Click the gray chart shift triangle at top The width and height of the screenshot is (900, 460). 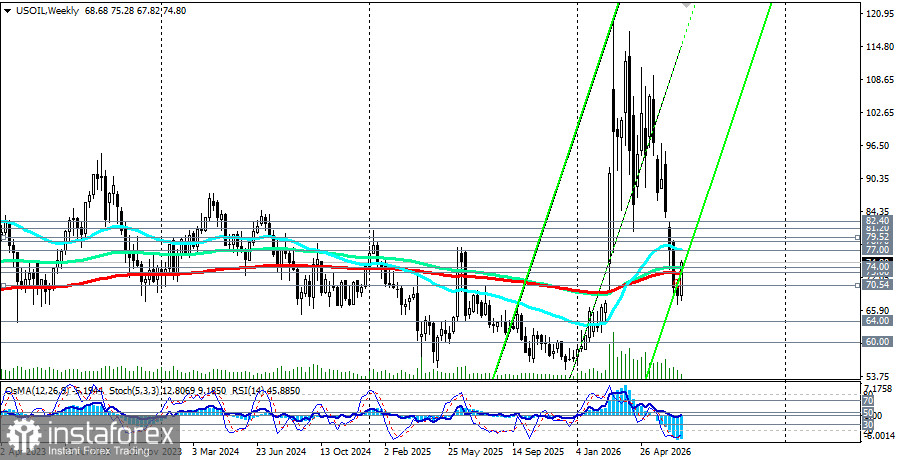pyautogui.click(x=686, y=5)
